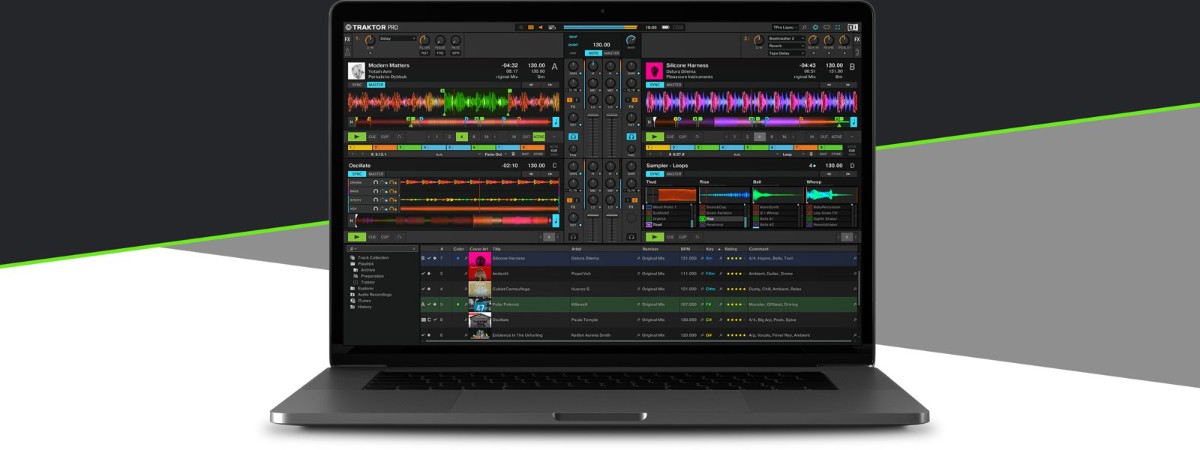The height and width of the screenshot is (450, 1200).
Task: Open FX unit 2 Beatmasher 2 dropdown
Action: [786, 38]
